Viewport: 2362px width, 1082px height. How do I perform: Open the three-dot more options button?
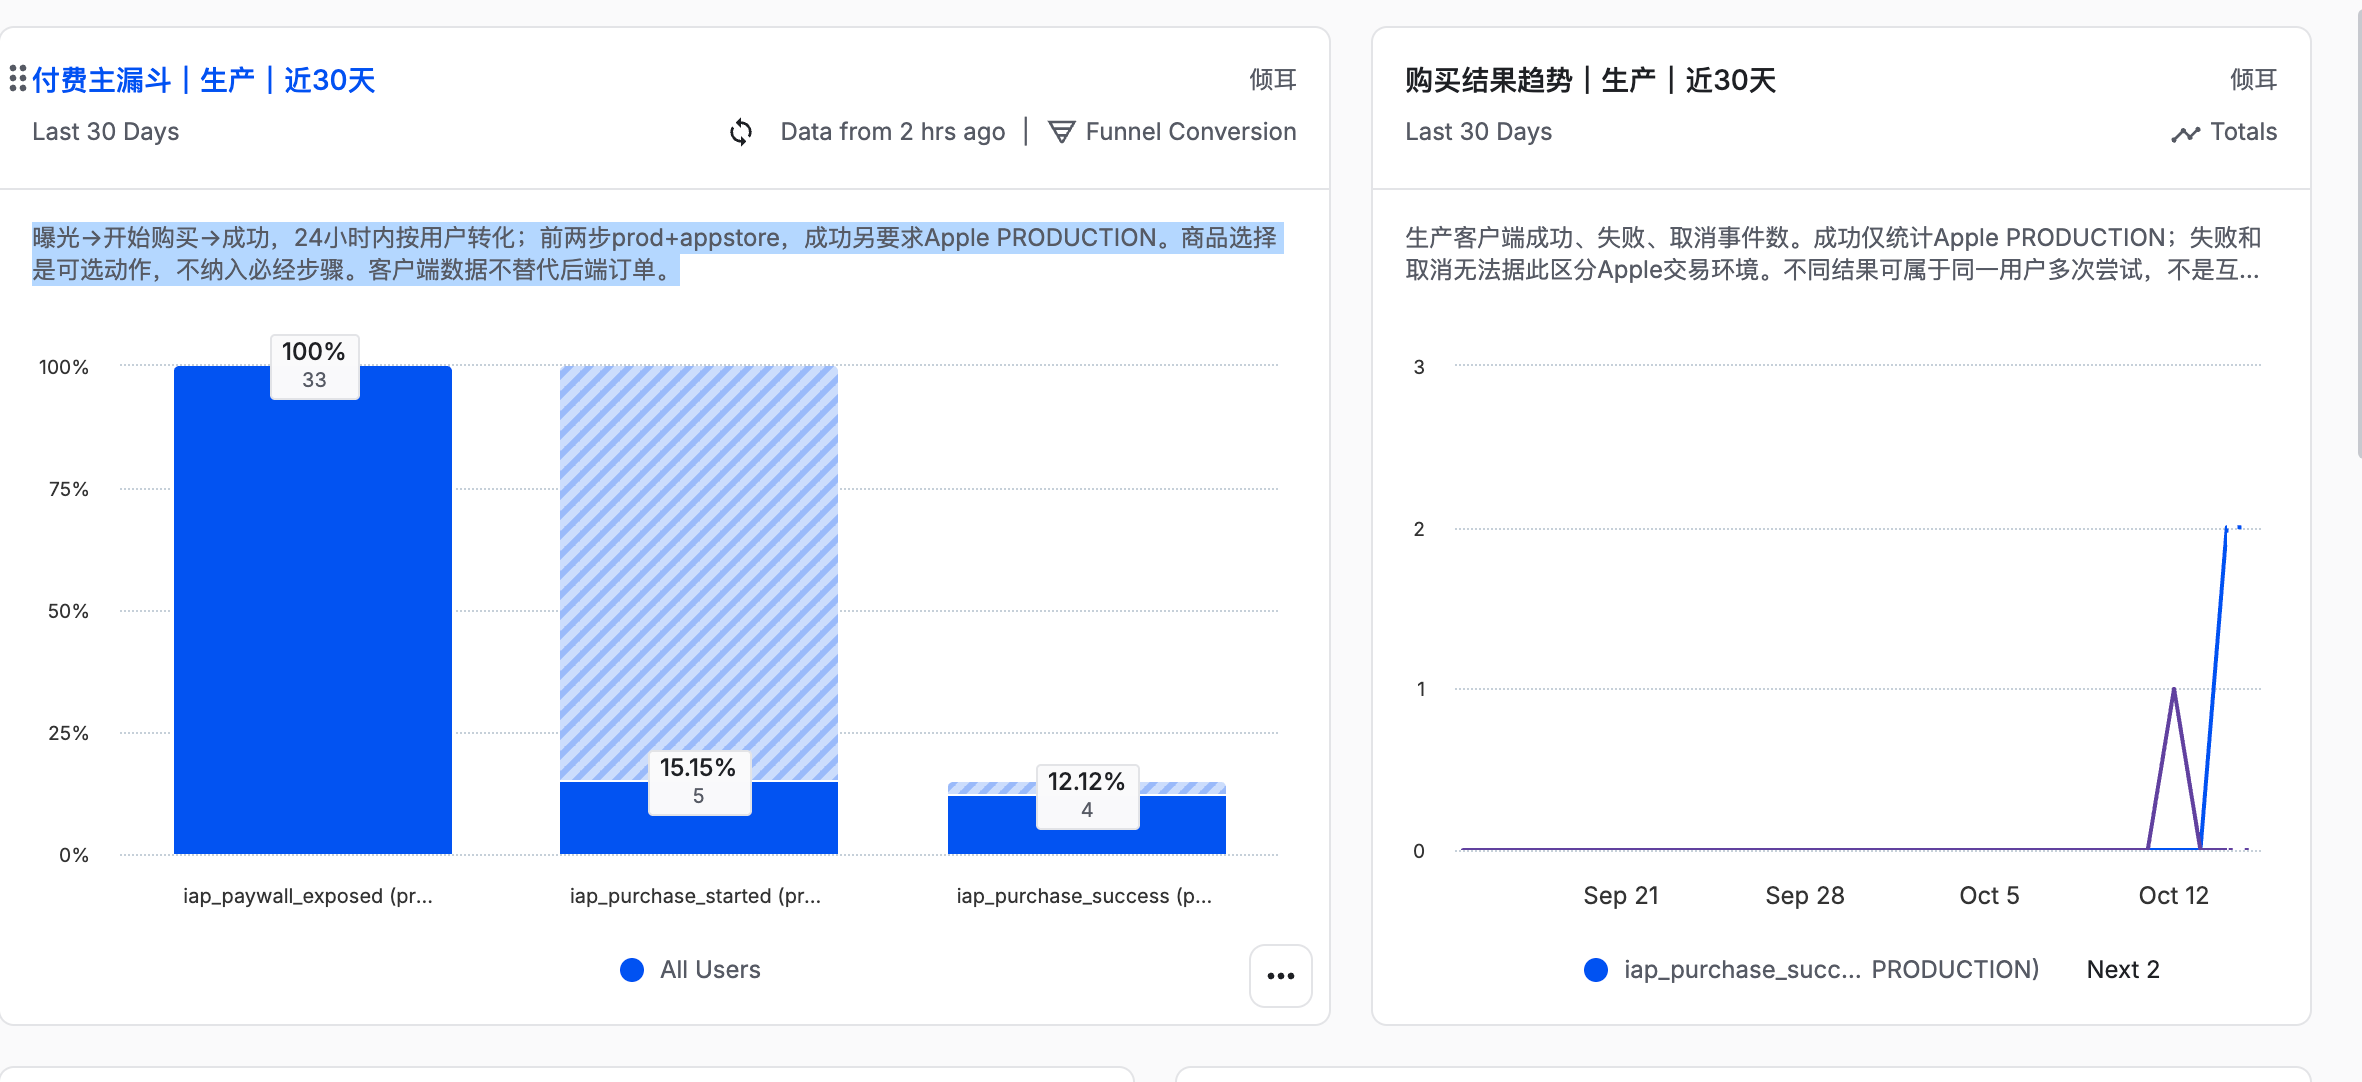1281,975
